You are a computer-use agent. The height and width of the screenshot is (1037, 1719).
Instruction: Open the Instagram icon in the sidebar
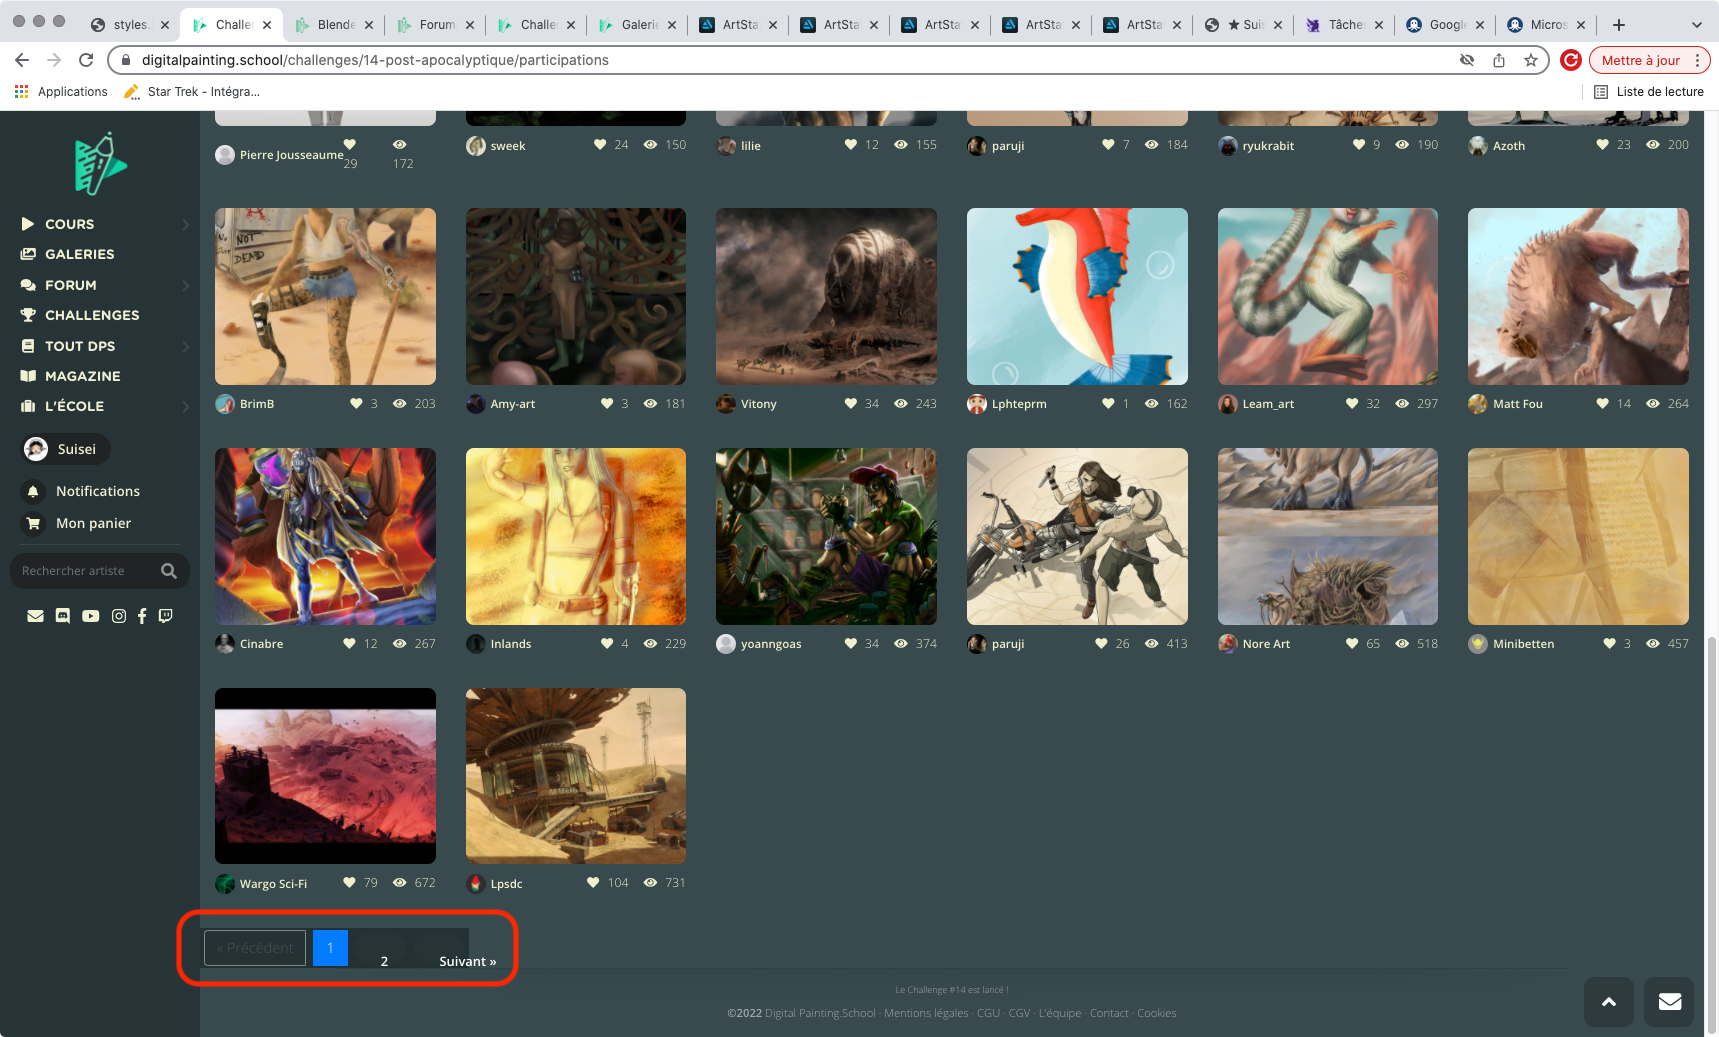coord(119,616)
